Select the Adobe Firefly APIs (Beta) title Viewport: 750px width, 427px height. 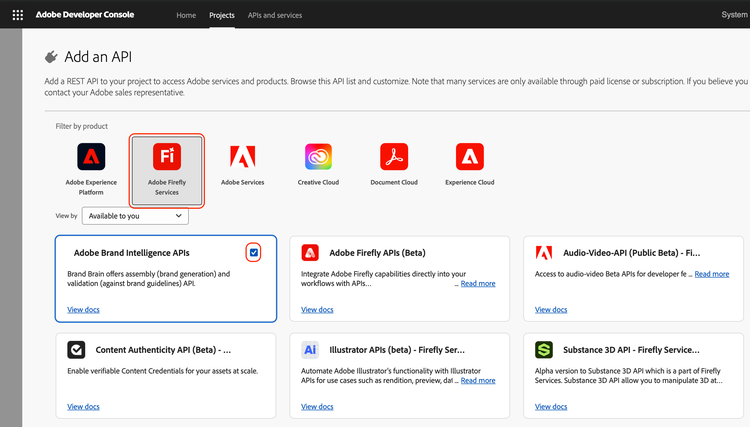[x=377, y=253]
